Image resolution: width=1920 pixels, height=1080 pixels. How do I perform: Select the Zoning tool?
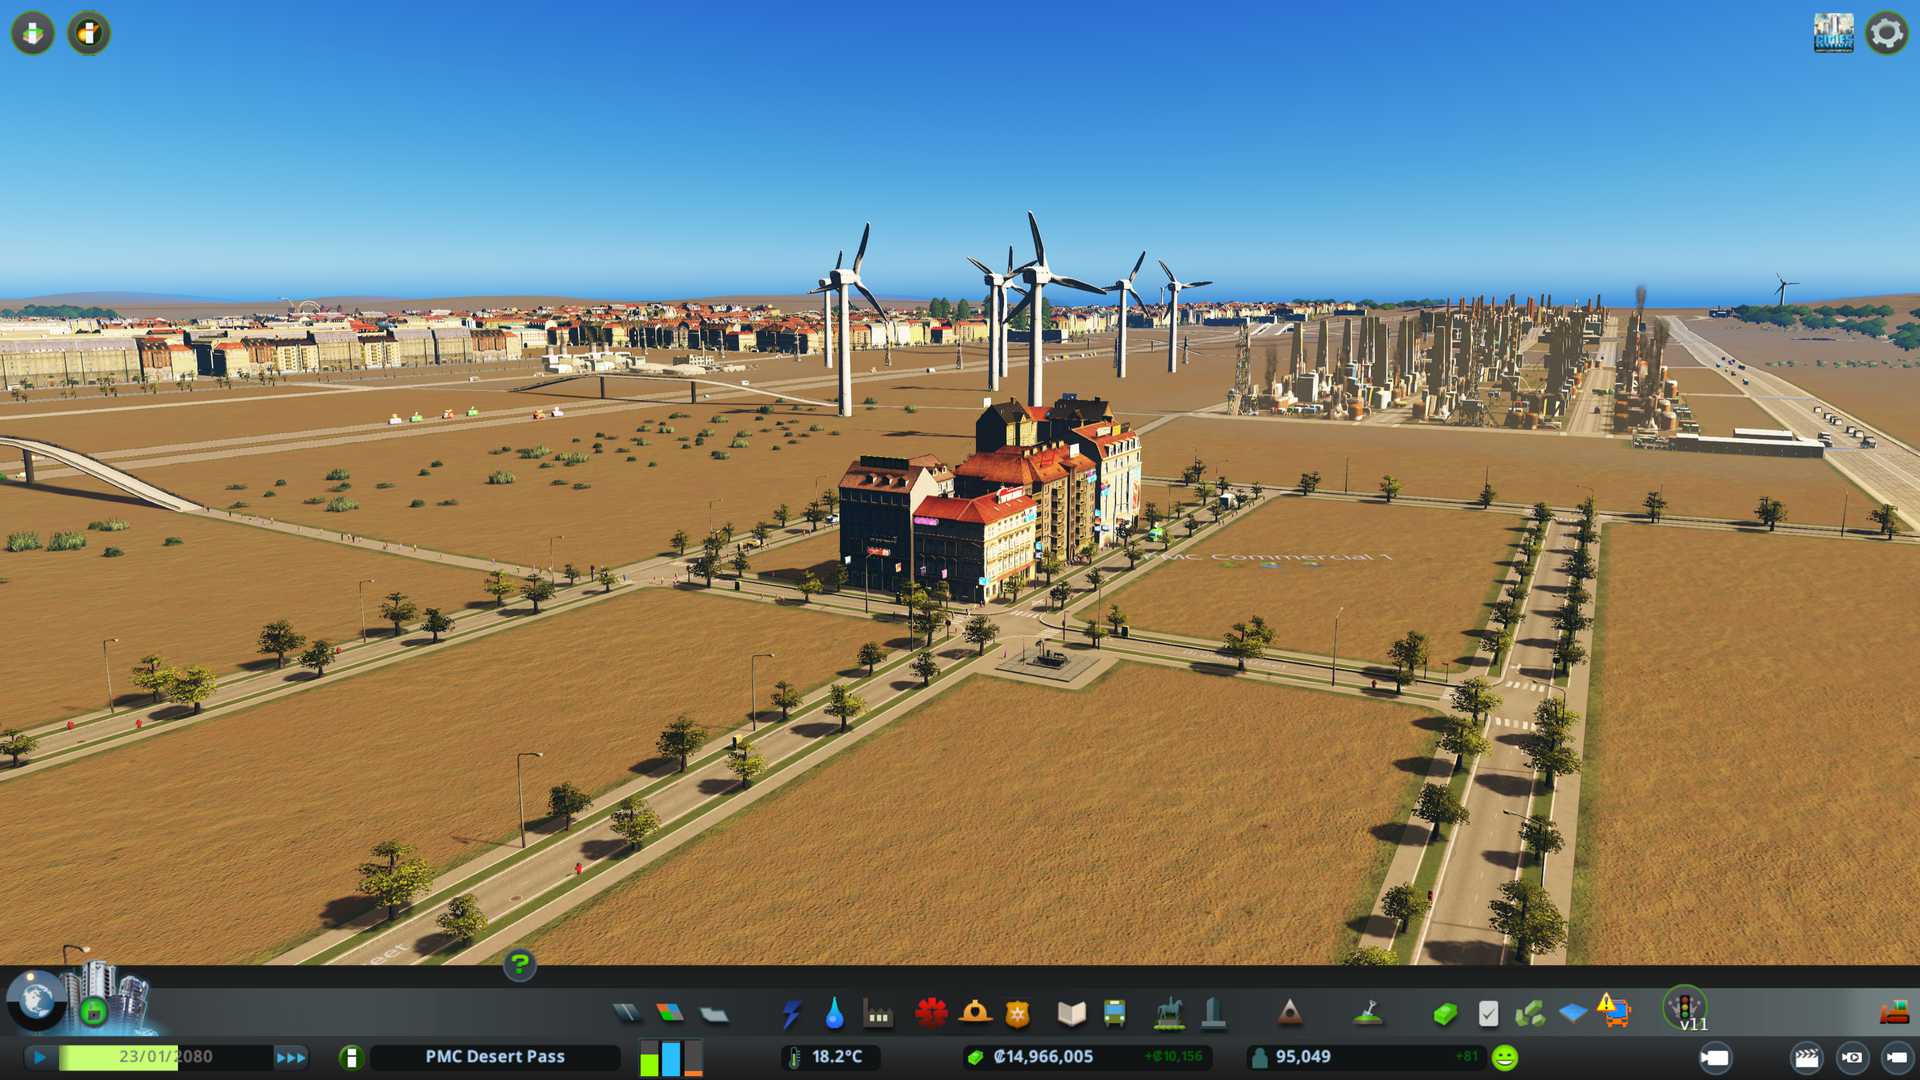pyautogui.click(x=670, y=1014)
